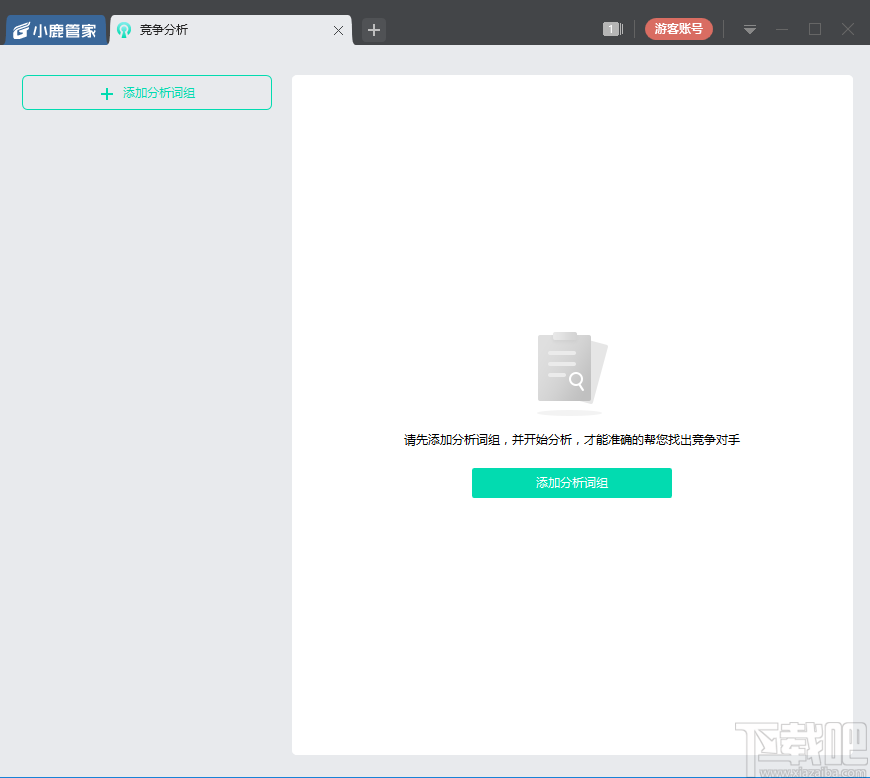
Task: Open a new tab using the plus icon
Action: pyautogui.click(x=372, y=30)
